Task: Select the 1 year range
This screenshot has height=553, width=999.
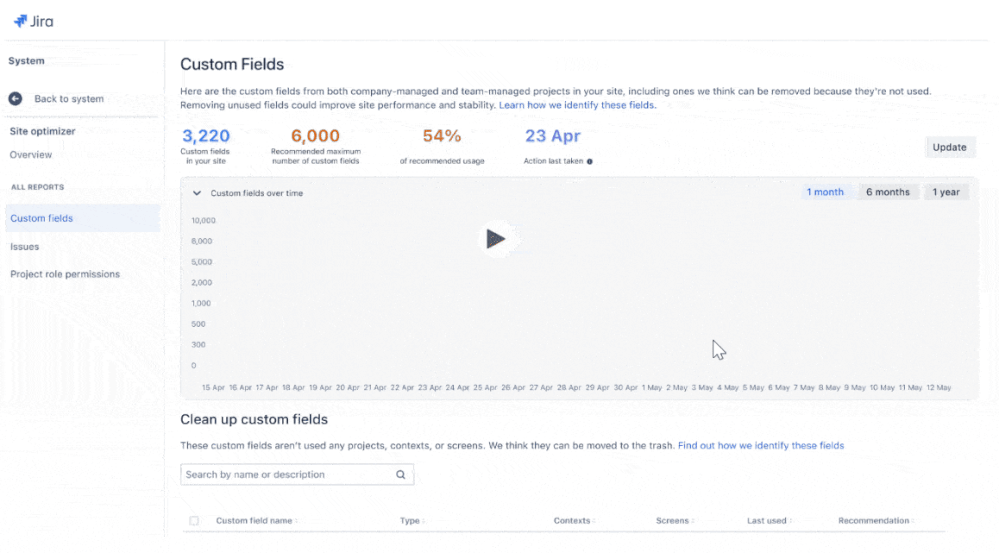Action: click(946, 192)
